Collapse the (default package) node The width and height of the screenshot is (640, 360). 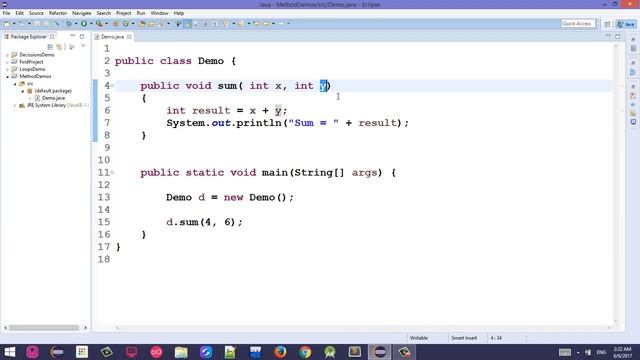(23, 91)
